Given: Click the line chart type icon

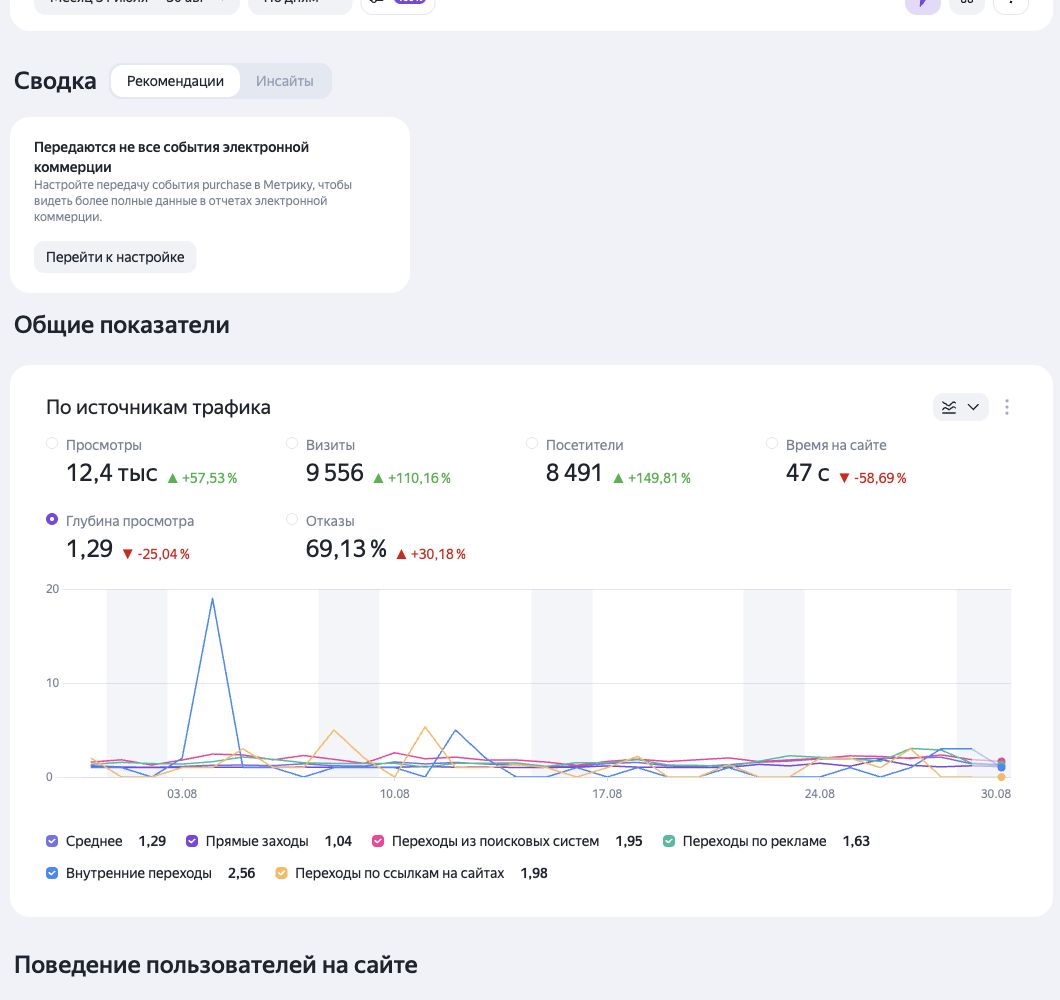Looking at the screenshot, I should (949, 407).
